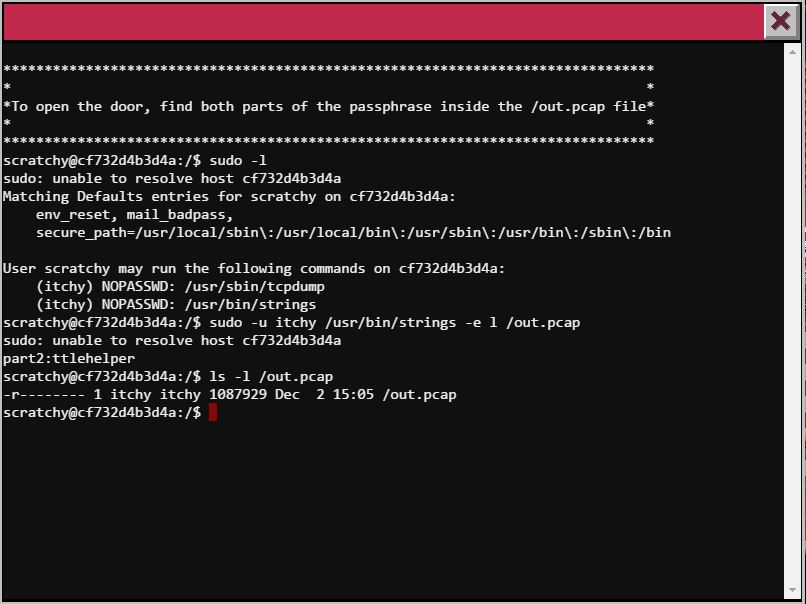806x604 pixels.
Task: Close the terminal window with the X
Action: (x=780, y=21)
